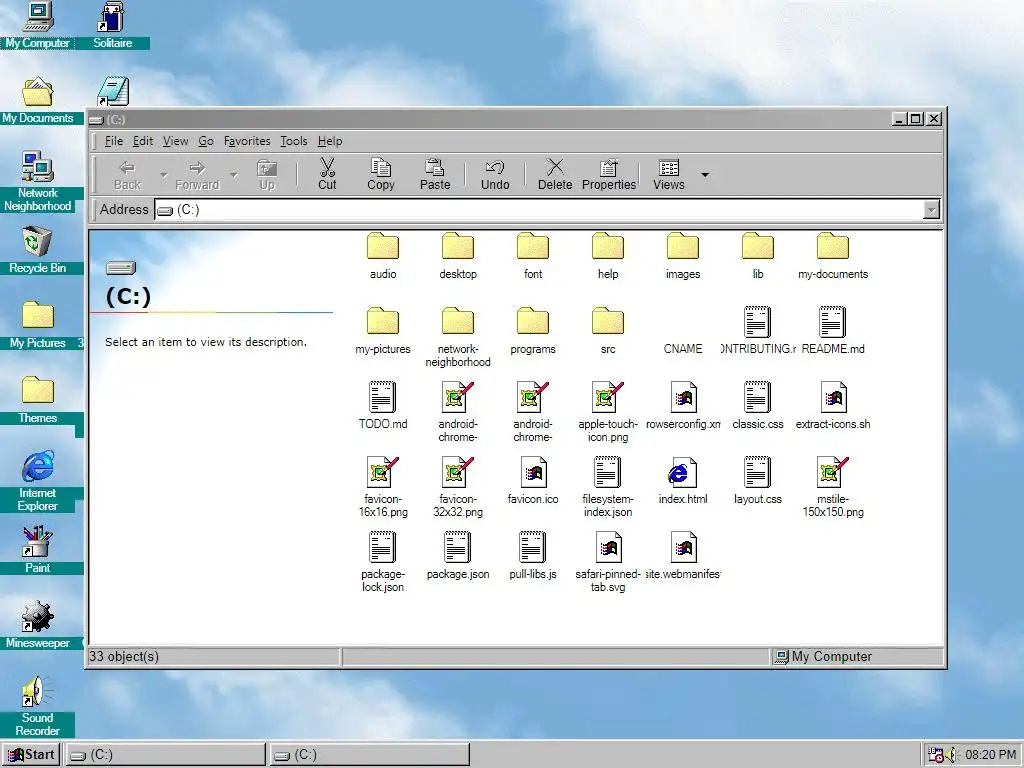1024x768 pixels.
Task: Click the Cut toolbar icon
Action: [327, 174]
